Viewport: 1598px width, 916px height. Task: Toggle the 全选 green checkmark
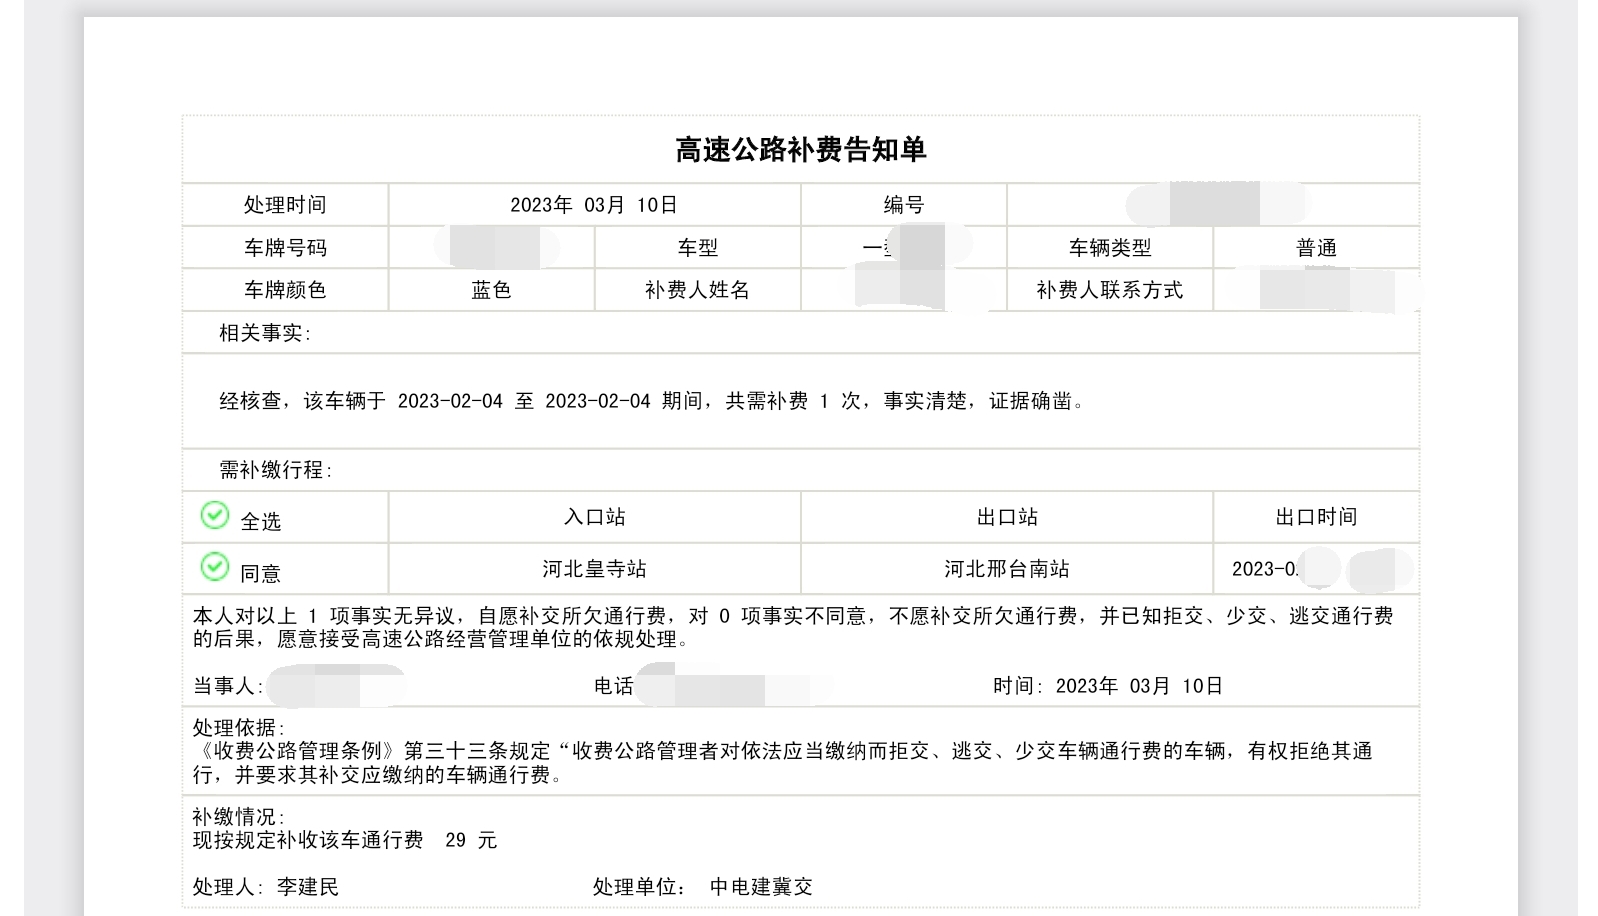point(214,515)
